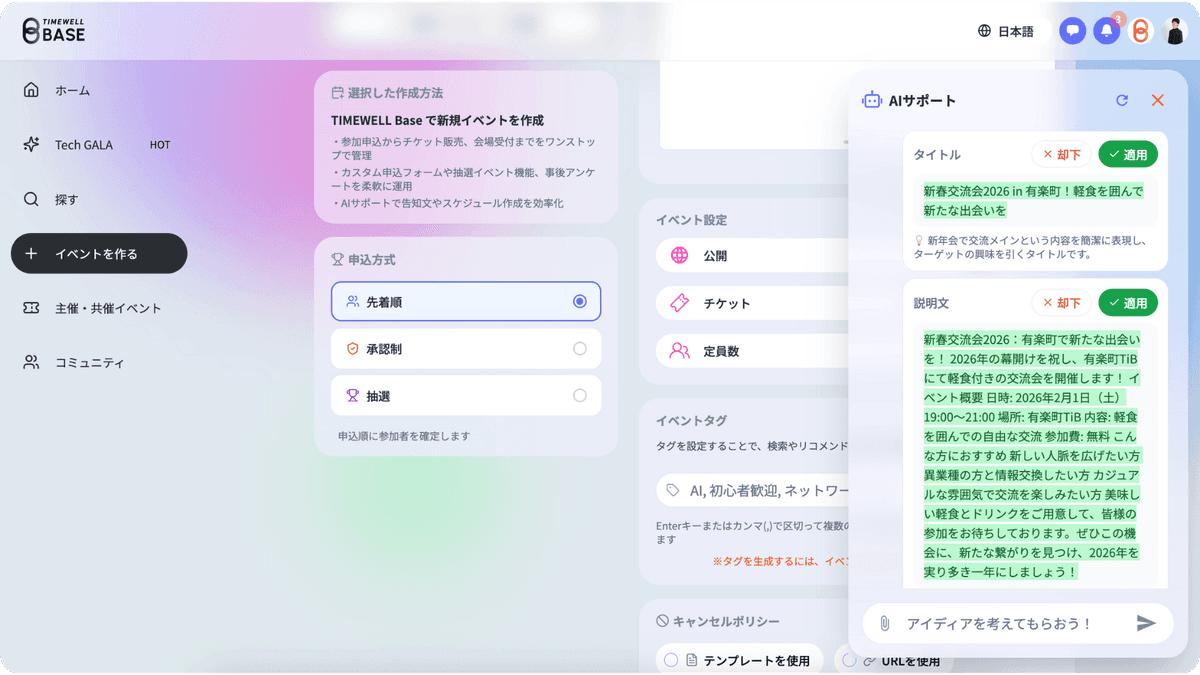Apply the AI title with 適用 button

tap(1128, 154)
